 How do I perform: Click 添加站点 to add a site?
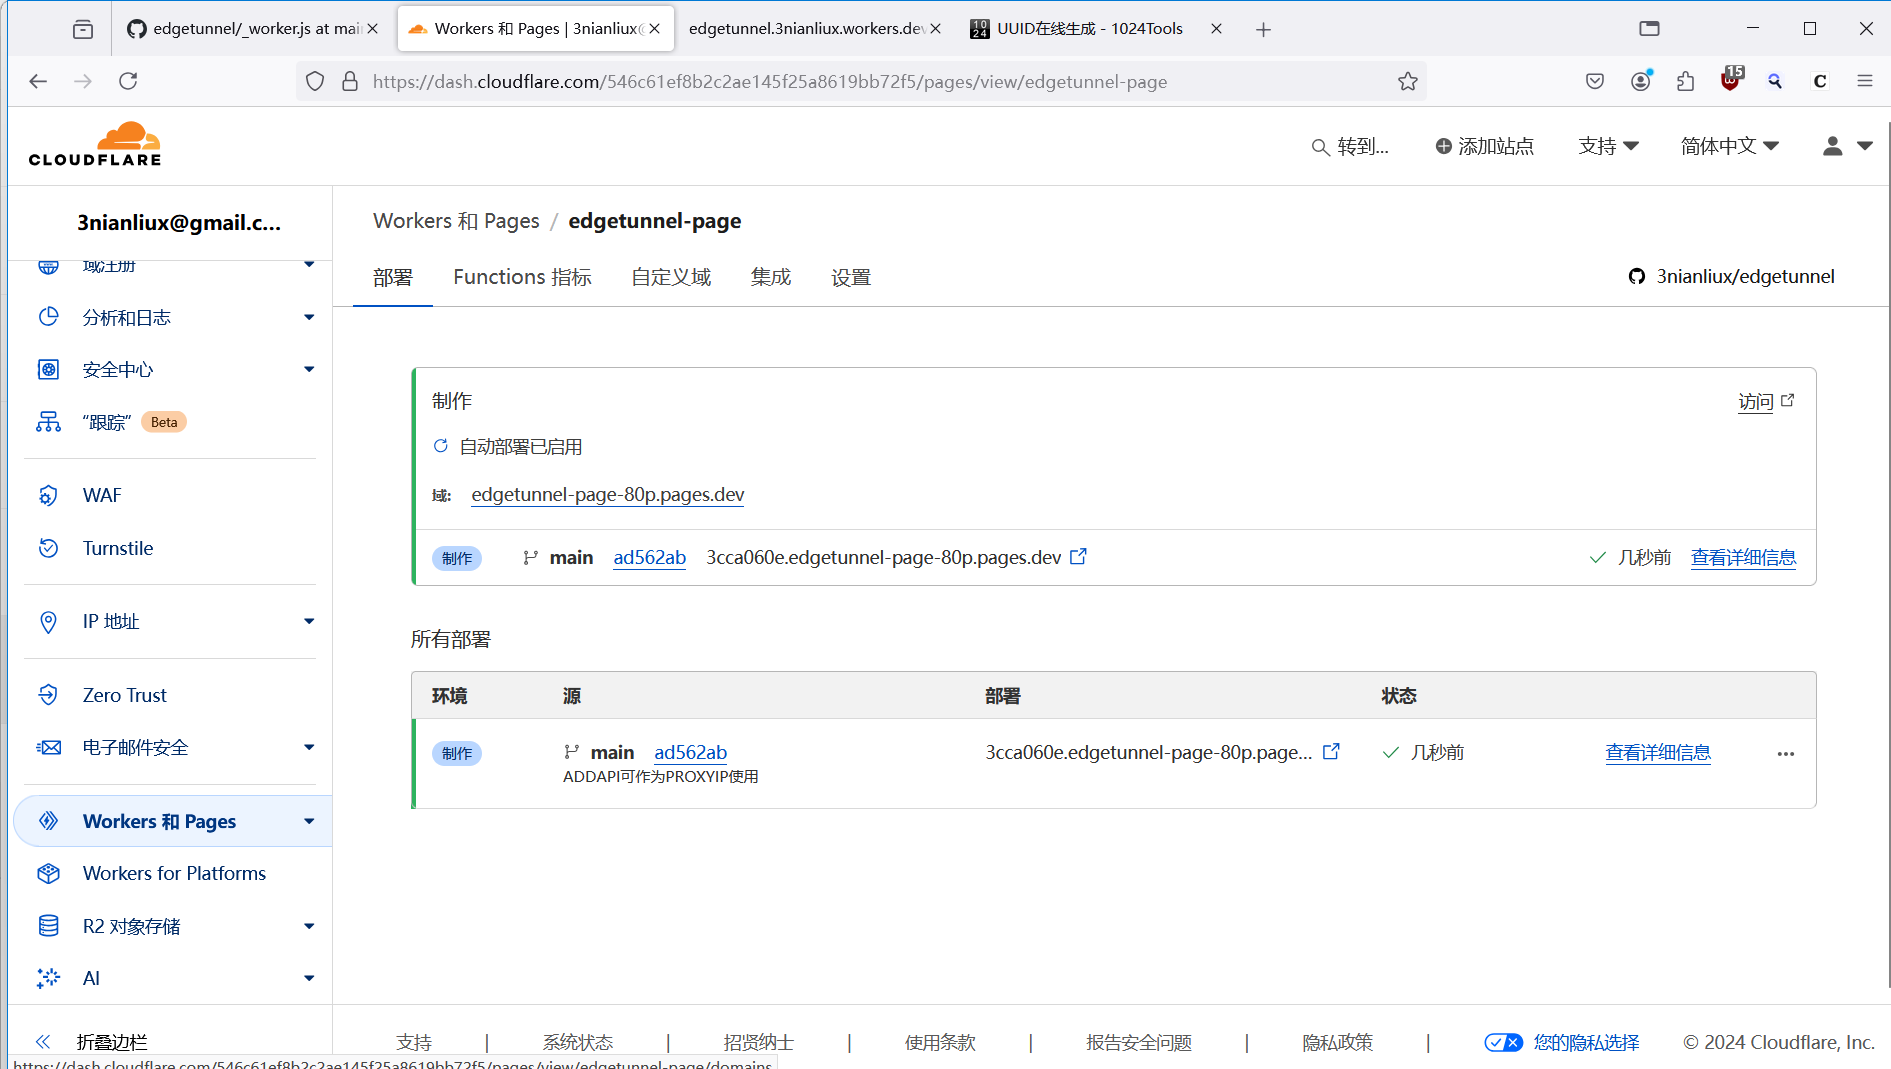point(1485,146)
